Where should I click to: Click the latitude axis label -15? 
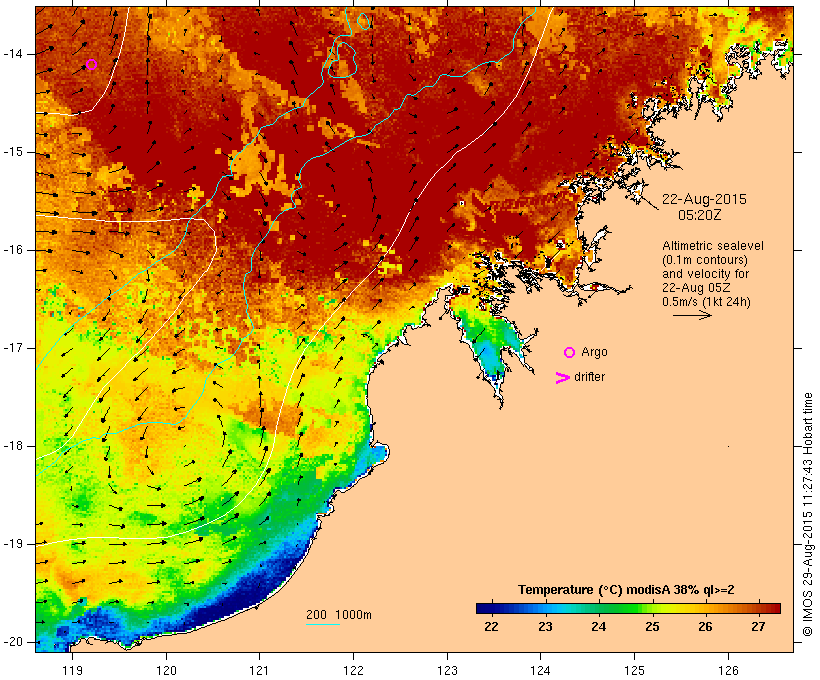point(12,152)
